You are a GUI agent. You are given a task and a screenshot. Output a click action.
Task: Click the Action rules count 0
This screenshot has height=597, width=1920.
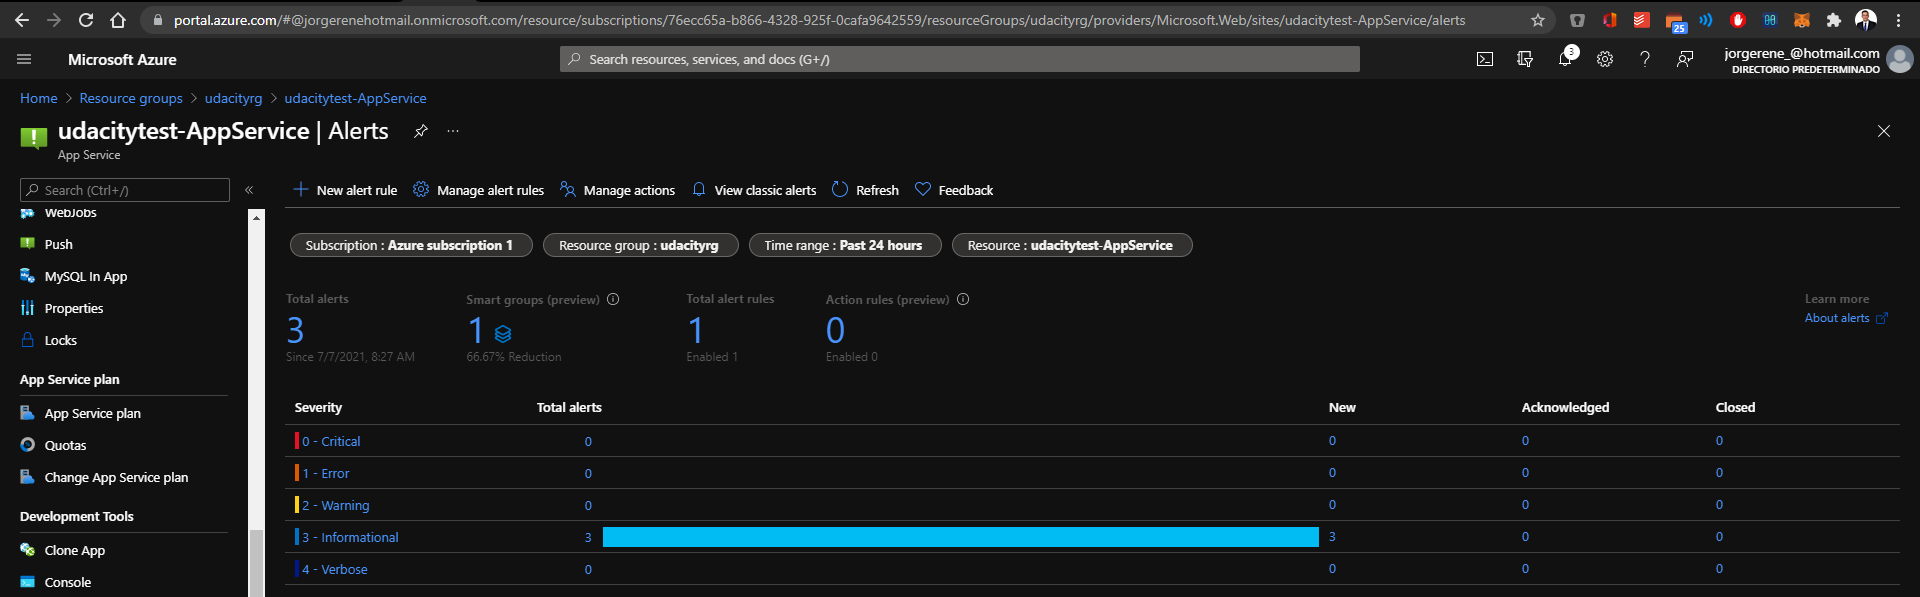click(x=835, y=331)
